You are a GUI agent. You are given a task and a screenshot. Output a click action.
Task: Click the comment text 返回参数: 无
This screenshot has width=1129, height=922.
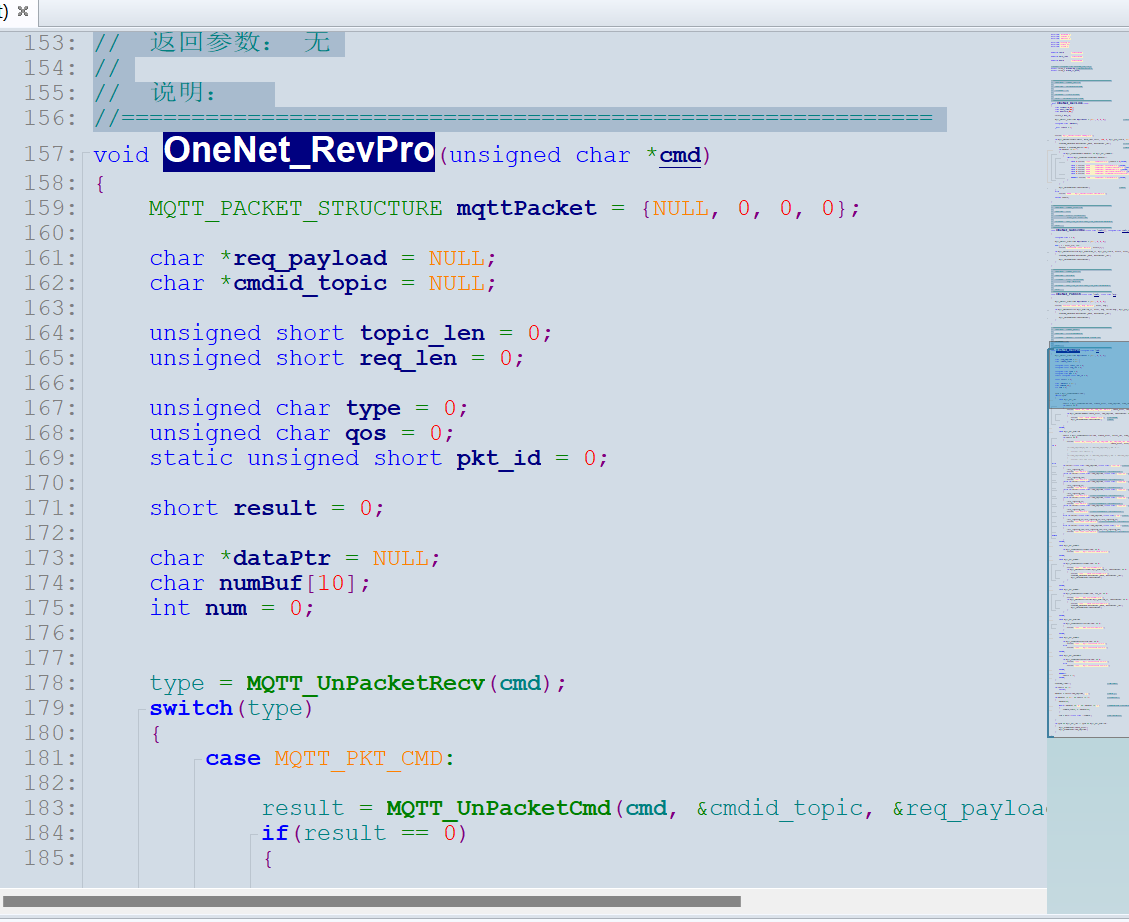[240, 42]
